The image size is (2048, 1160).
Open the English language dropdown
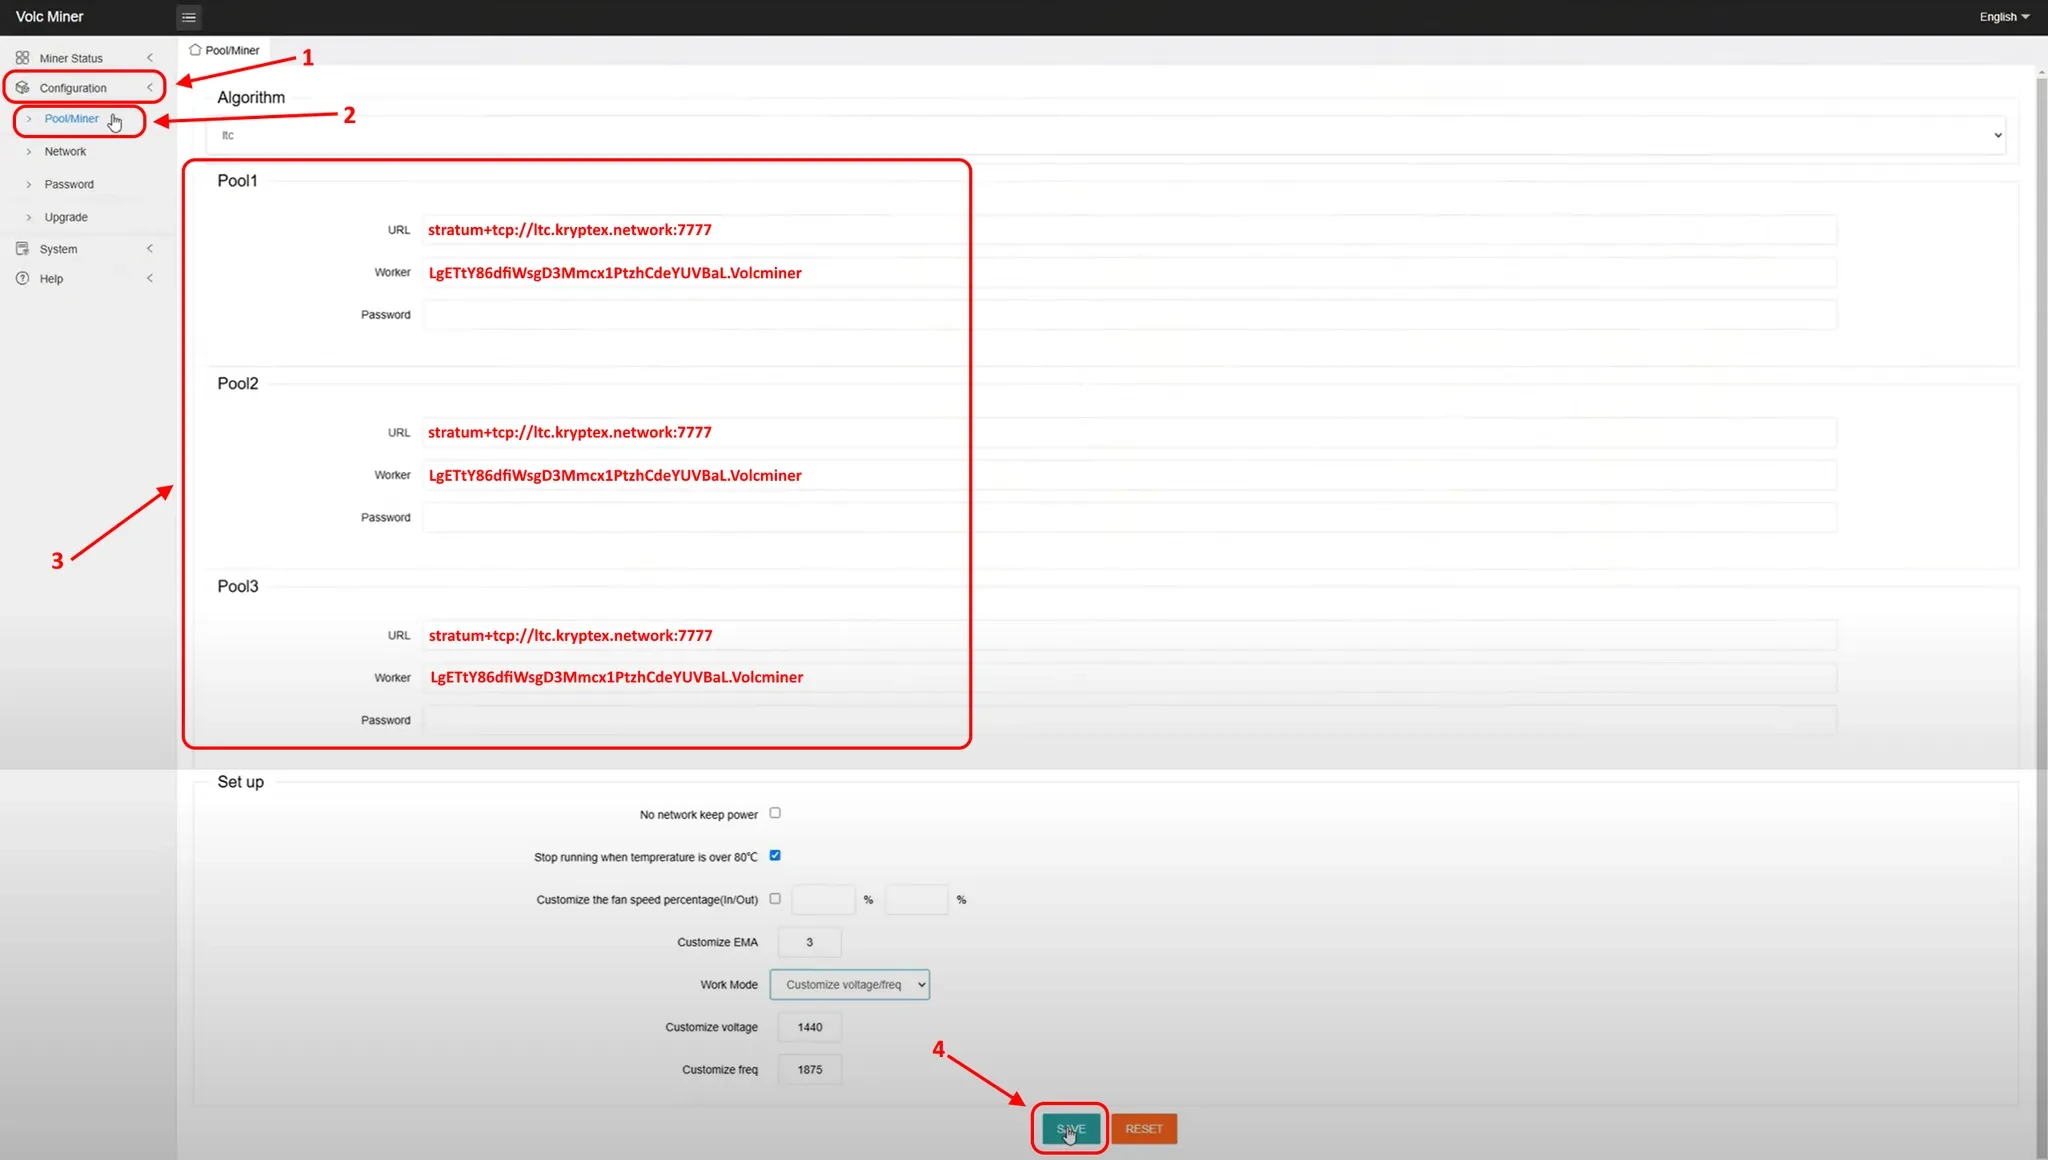click(x=2004, y=17)
